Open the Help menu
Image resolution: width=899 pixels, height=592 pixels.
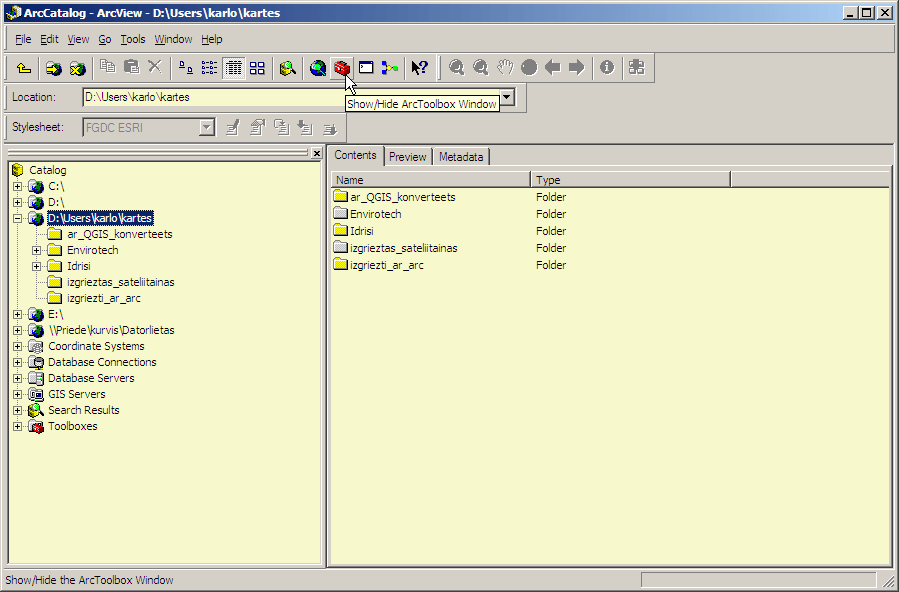pyautogui.click(x=212, y=40)
